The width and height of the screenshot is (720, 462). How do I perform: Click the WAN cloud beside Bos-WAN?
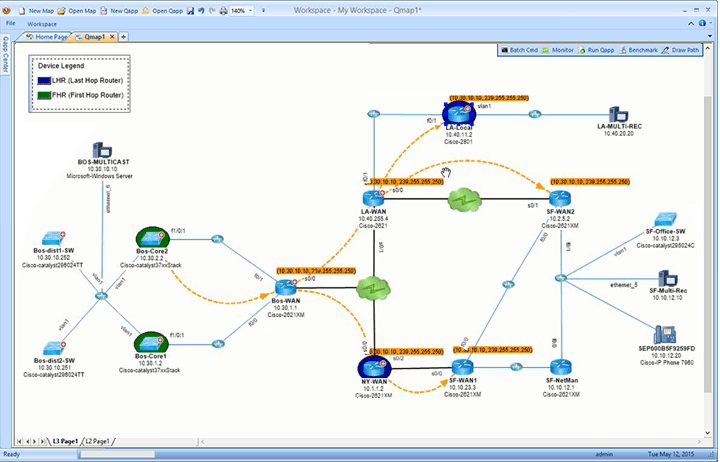click(374, 288)
